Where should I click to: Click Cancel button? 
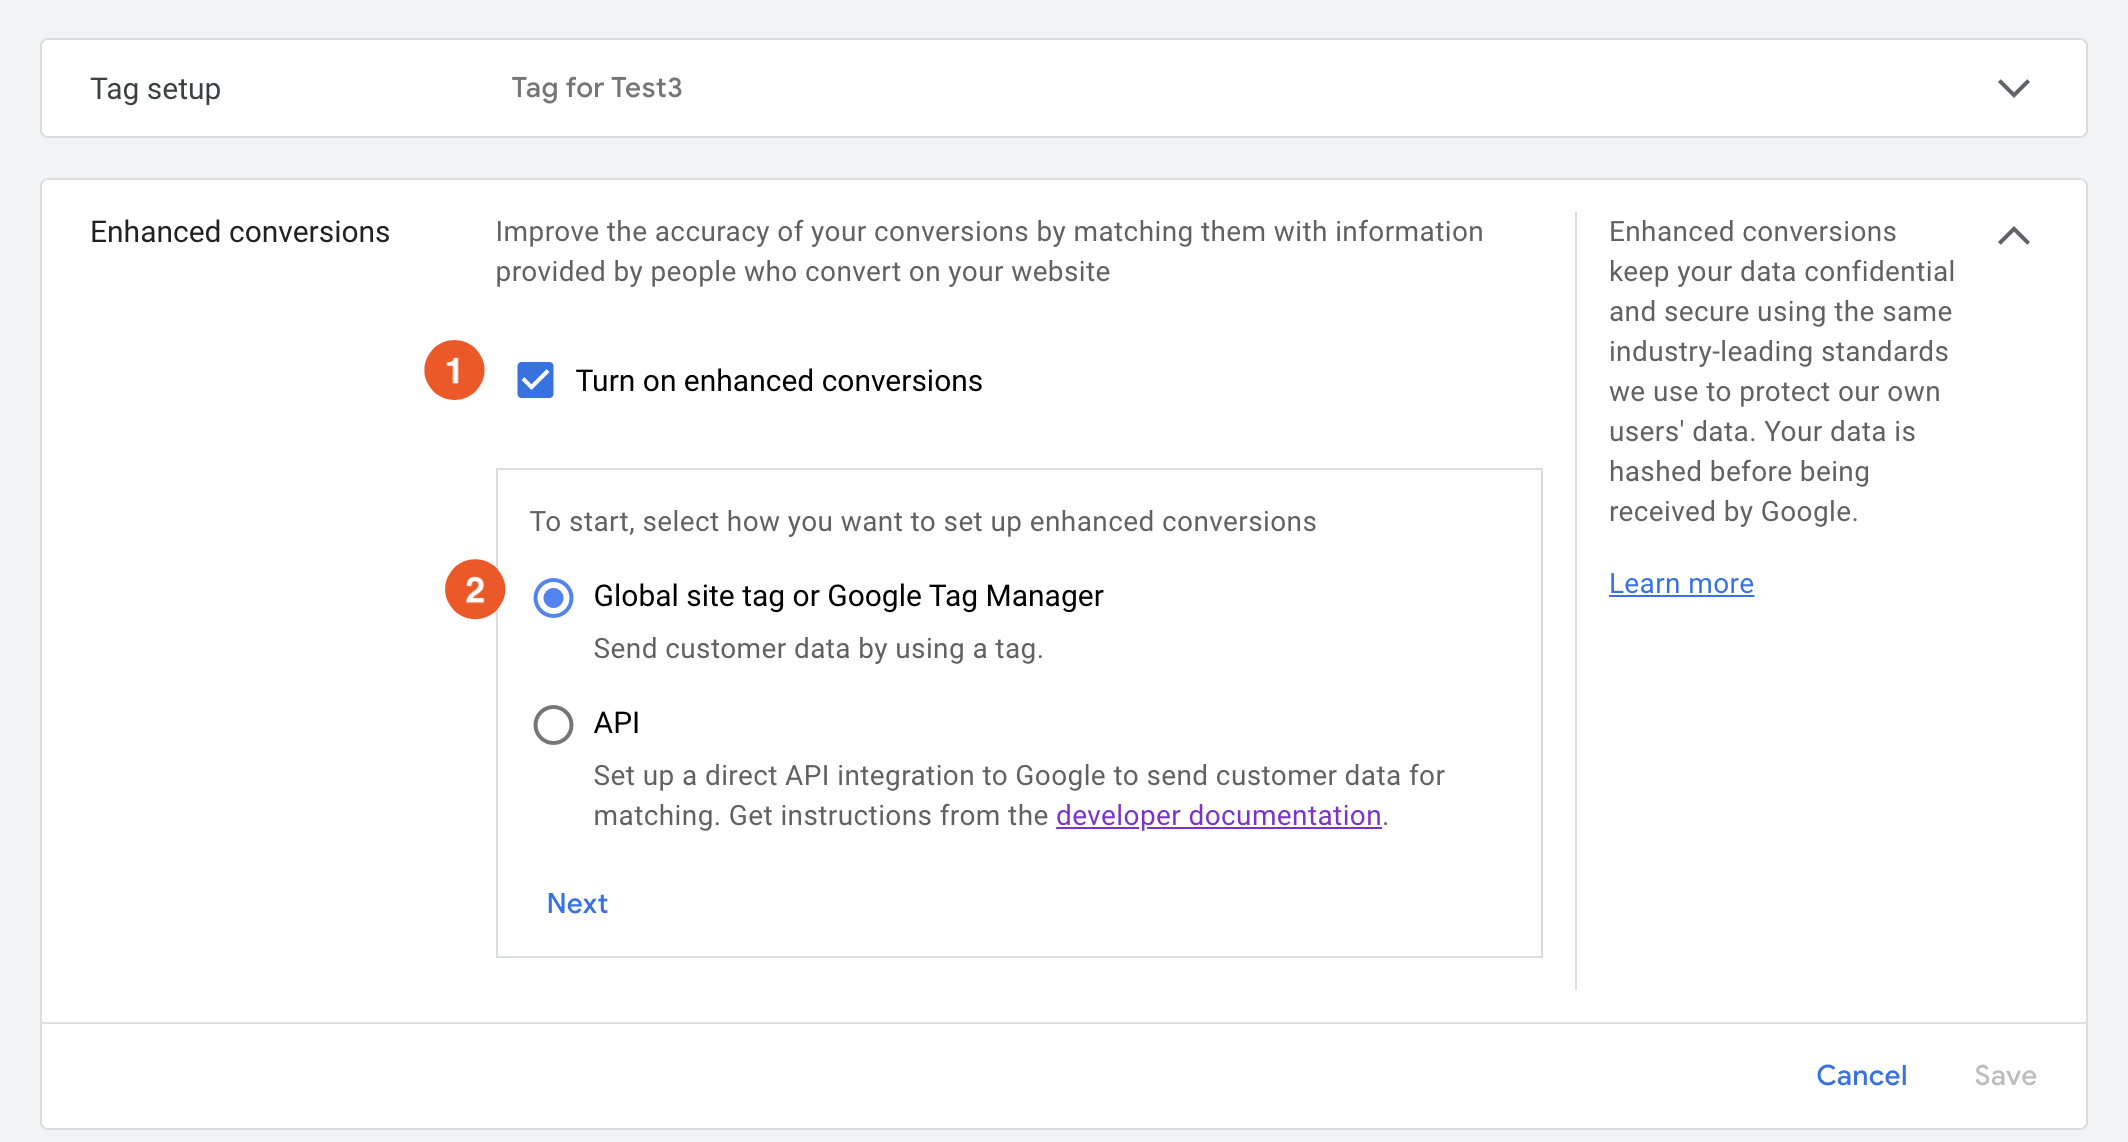click(x=1861, y=1075)
